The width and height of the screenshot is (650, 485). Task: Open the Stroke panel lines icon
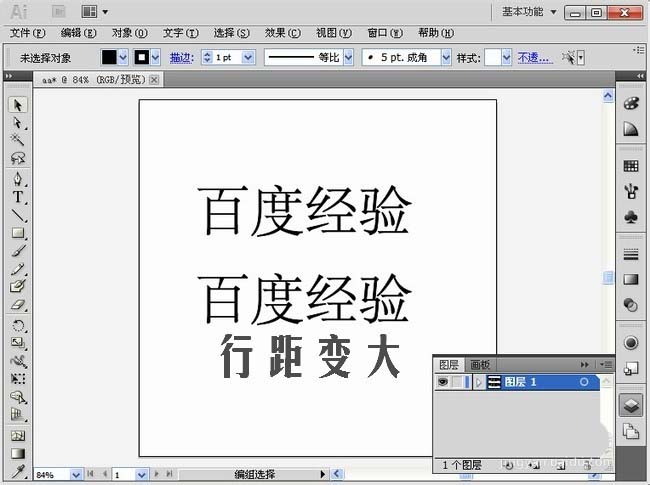[x=631, y=254]
